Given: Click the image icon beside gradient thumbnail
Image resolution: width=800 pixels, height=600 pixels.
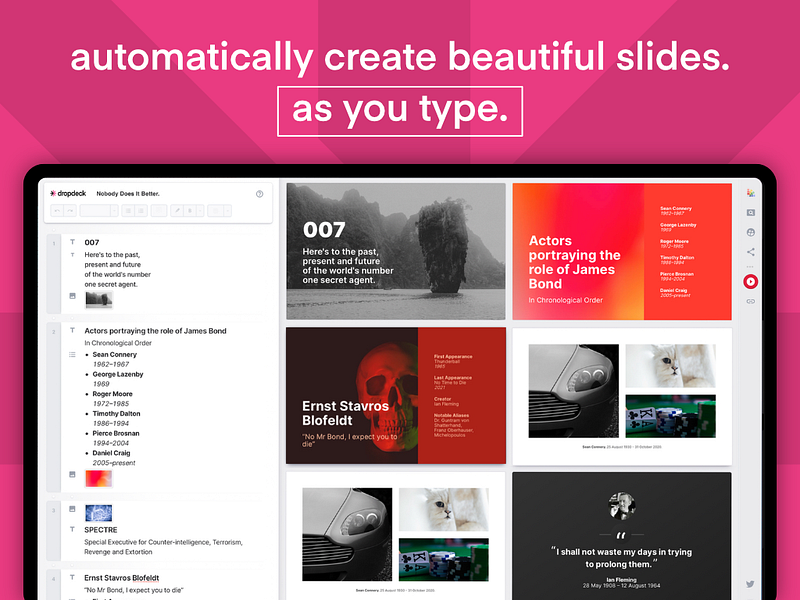Looking at the screenshot, I should [x=72, y=474].
